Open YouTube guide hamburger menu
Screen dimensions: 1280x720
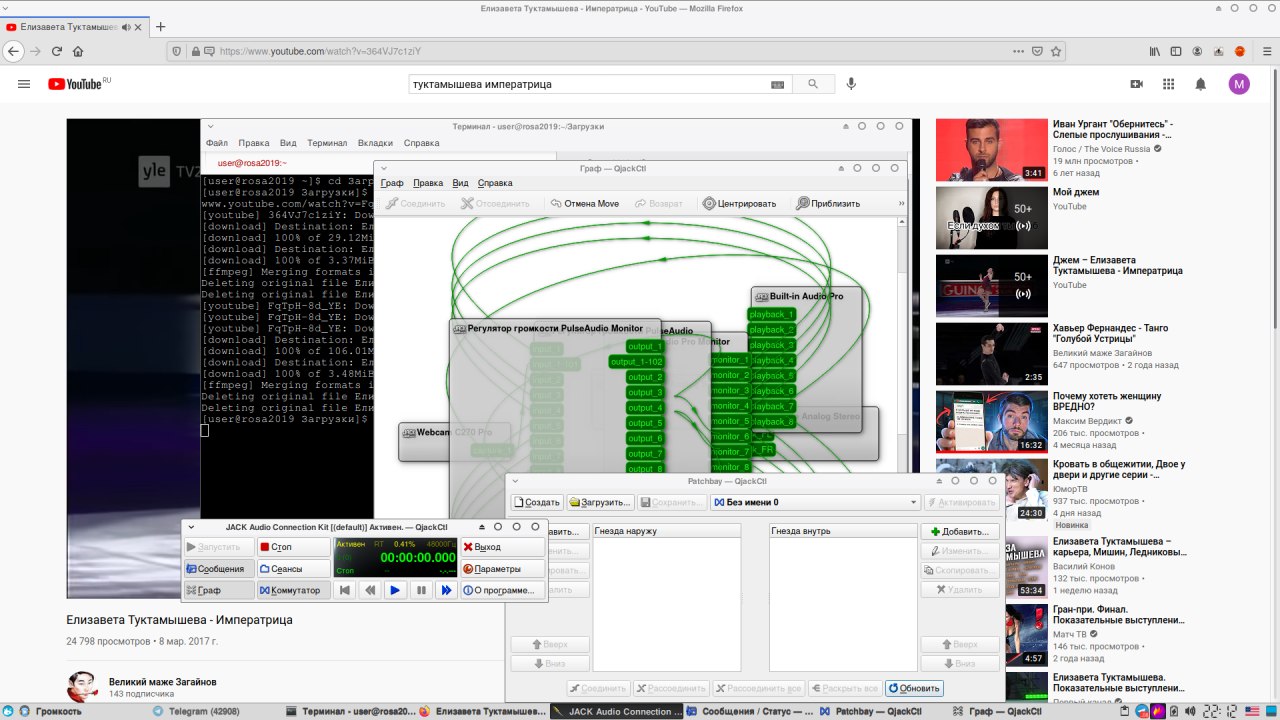coord(24,84)
